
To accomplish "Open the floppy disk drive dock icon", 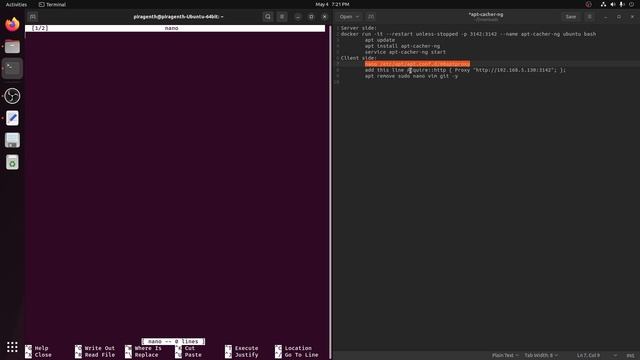I will point(12,140).
